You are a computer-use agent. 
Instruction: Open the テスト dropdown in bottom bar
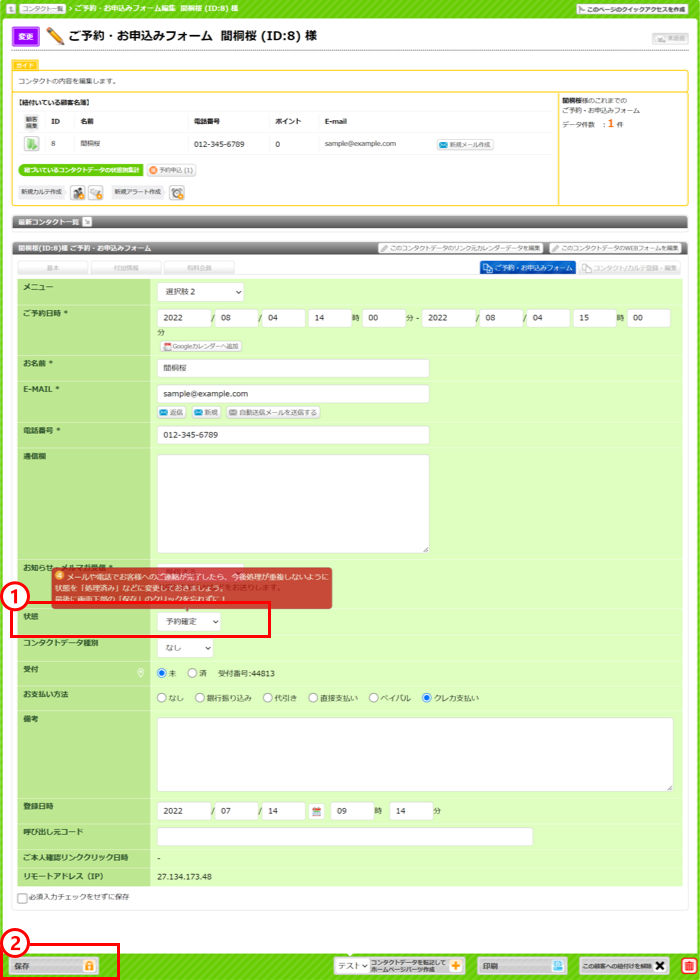pos(351,965)
